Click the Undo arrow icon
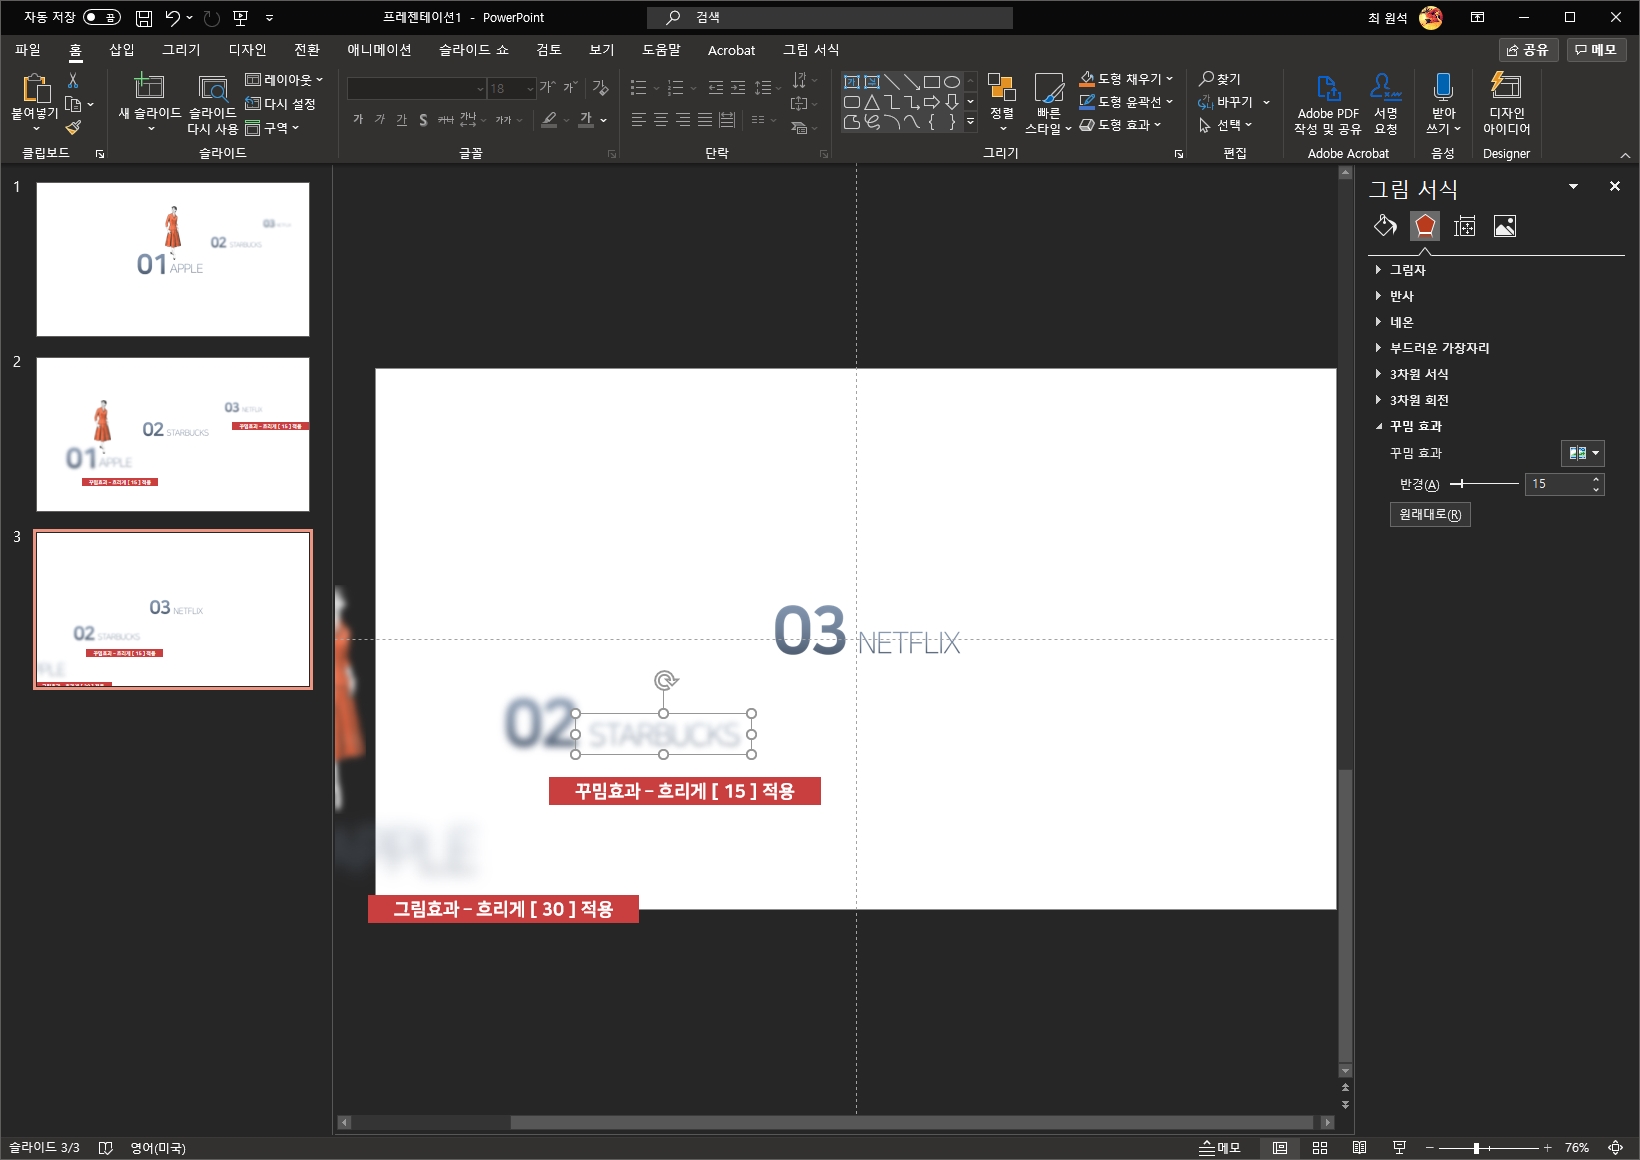The image size is (1640, 1160). (x=173, y=18)
